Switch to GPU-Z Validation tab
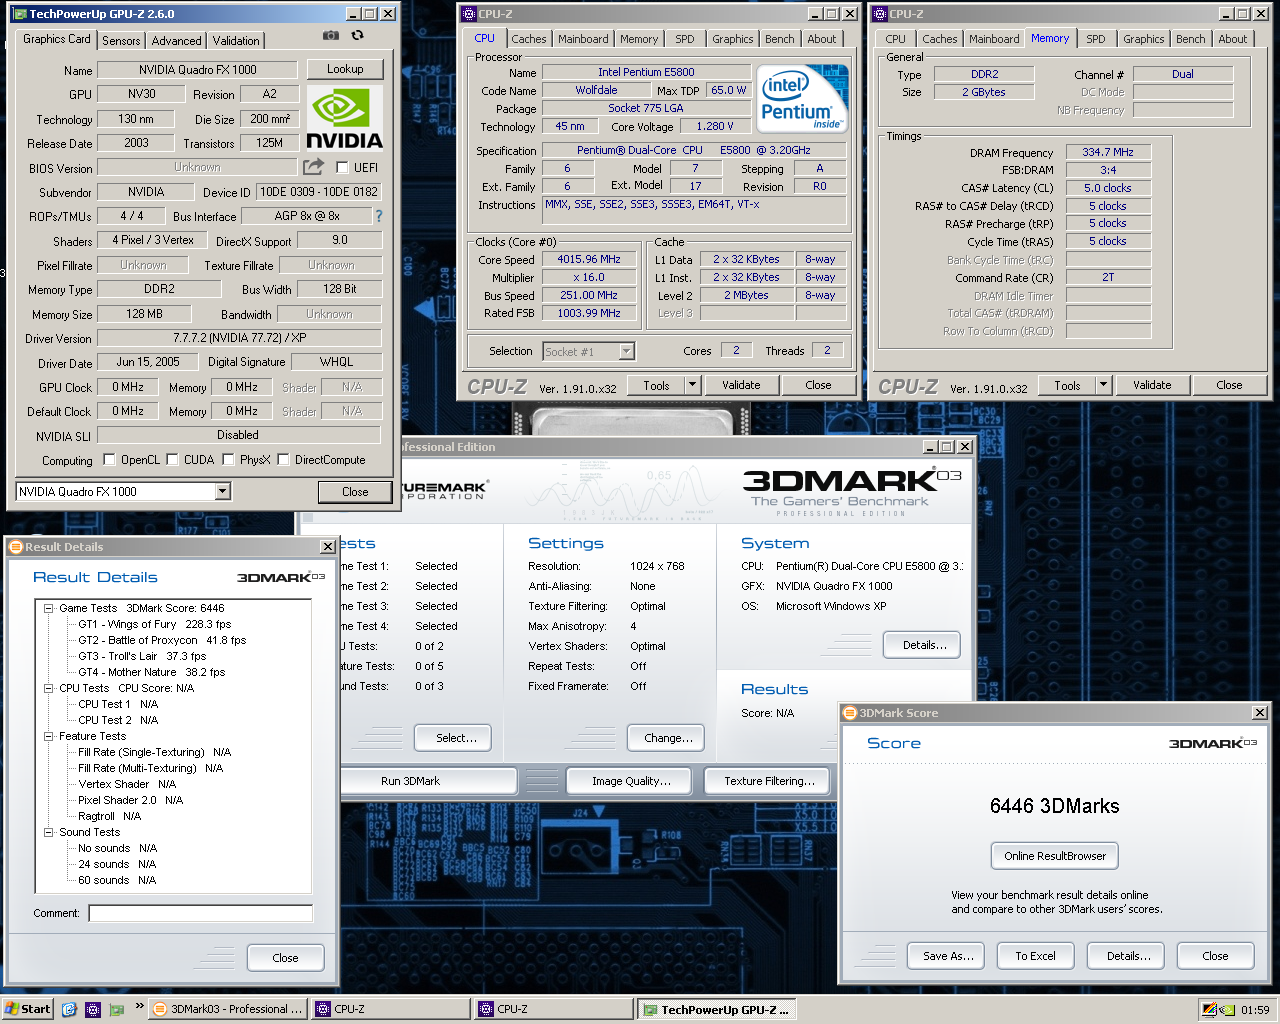1280x1024 pixels. point(236,41)
